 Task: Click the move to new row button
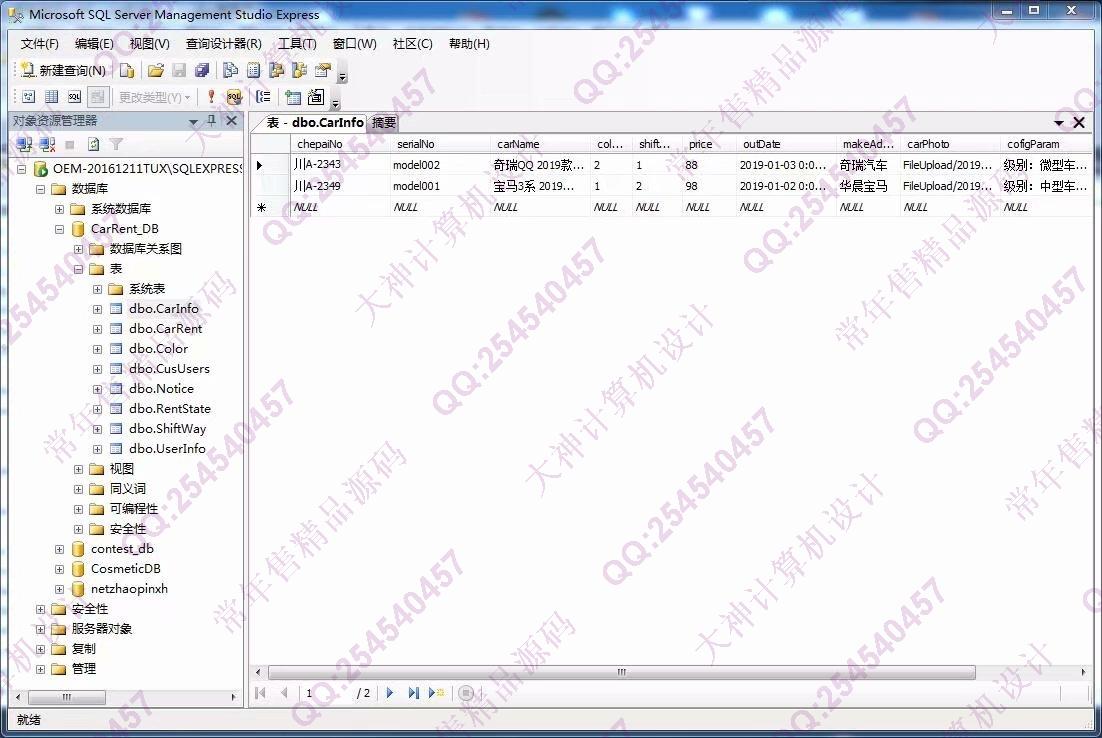click(x=436, y=693)
